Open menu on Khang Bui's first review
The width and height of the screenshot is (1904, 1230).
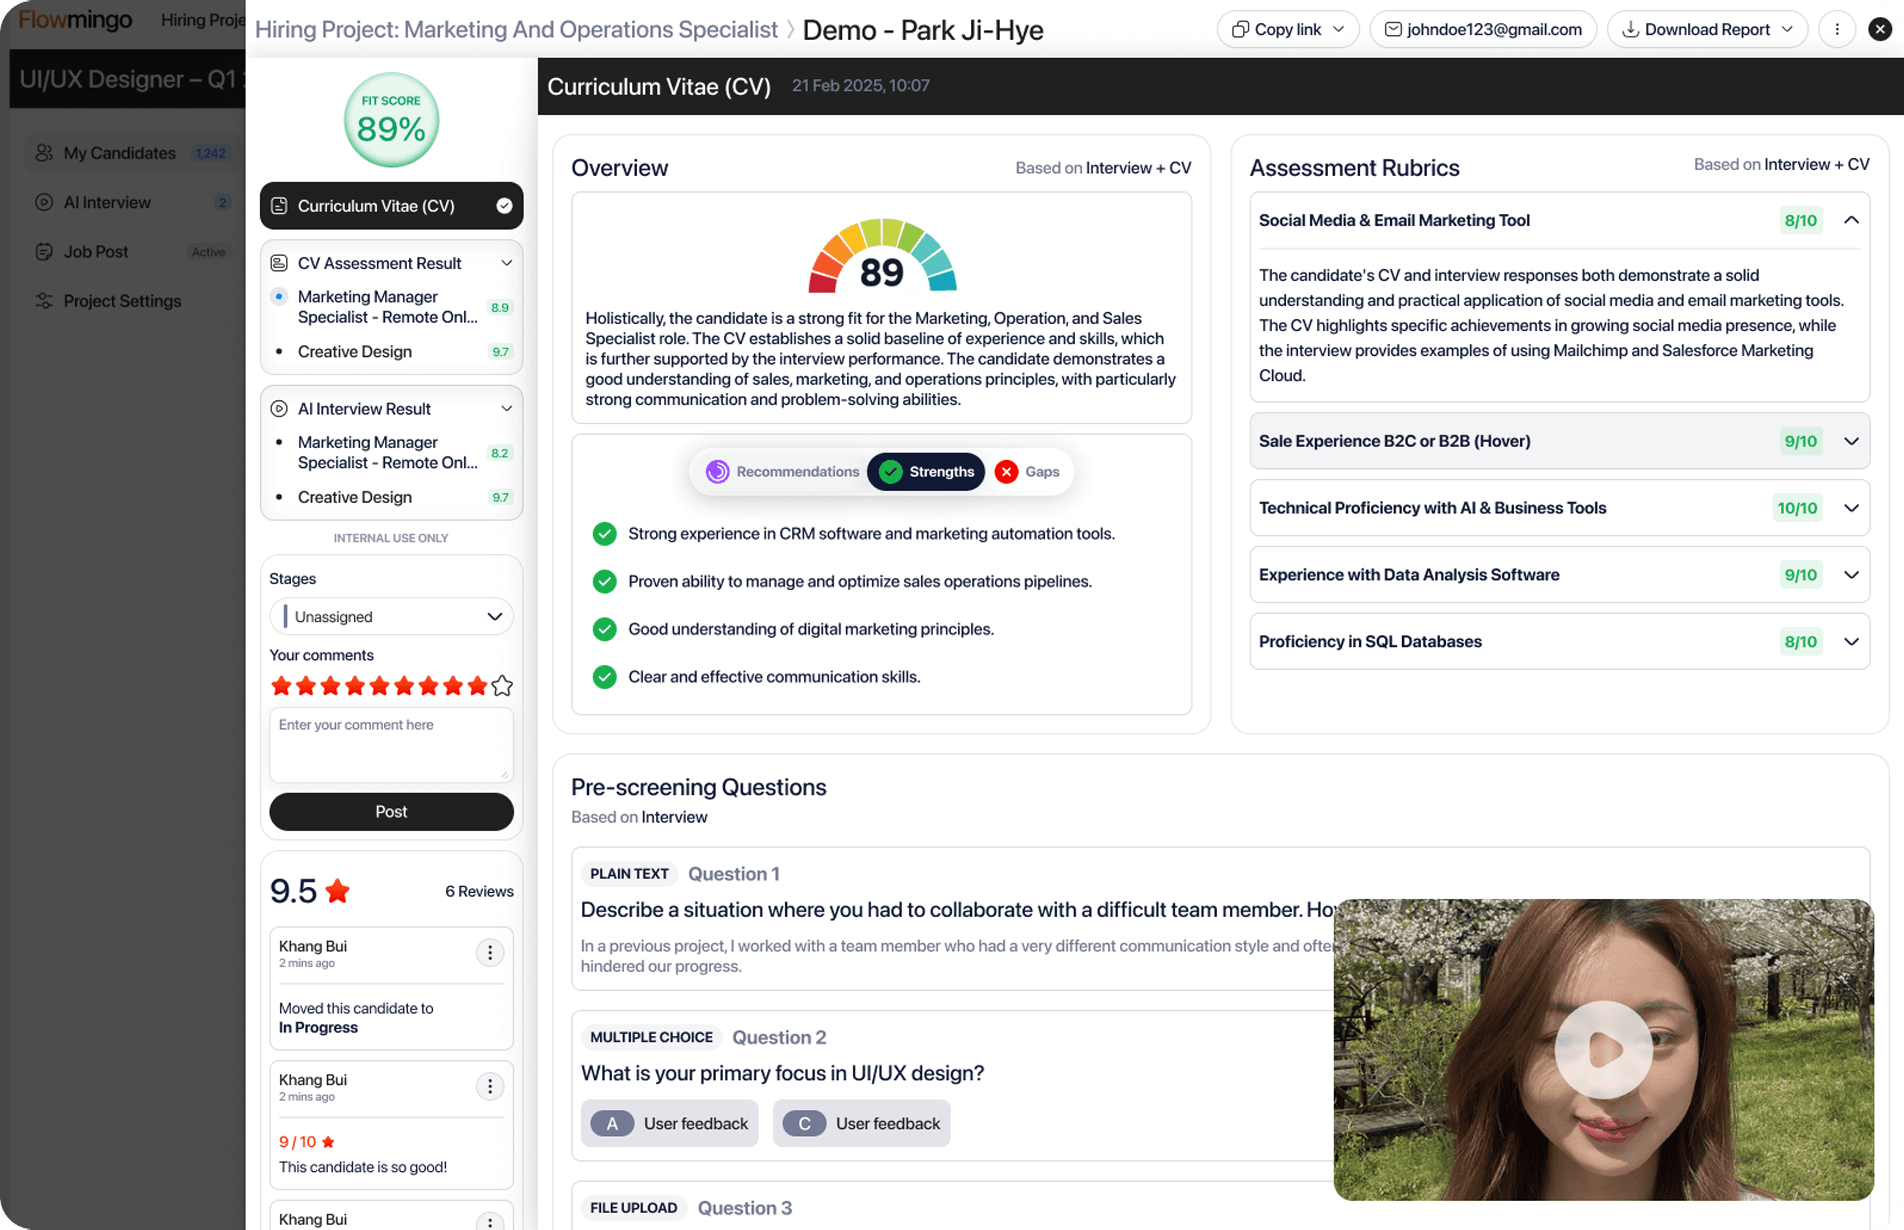pos(489,953)
